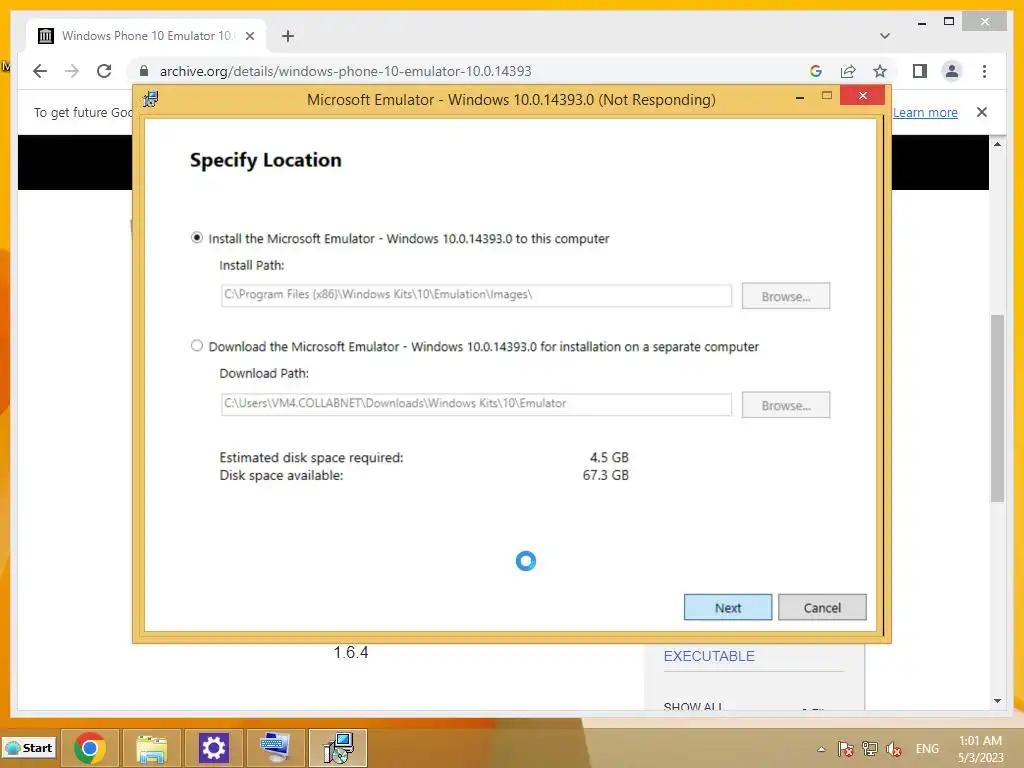The image size is (1024, 768).
Task: Minimize the Microsoft Emulator setup window
Action: (799, 97)
